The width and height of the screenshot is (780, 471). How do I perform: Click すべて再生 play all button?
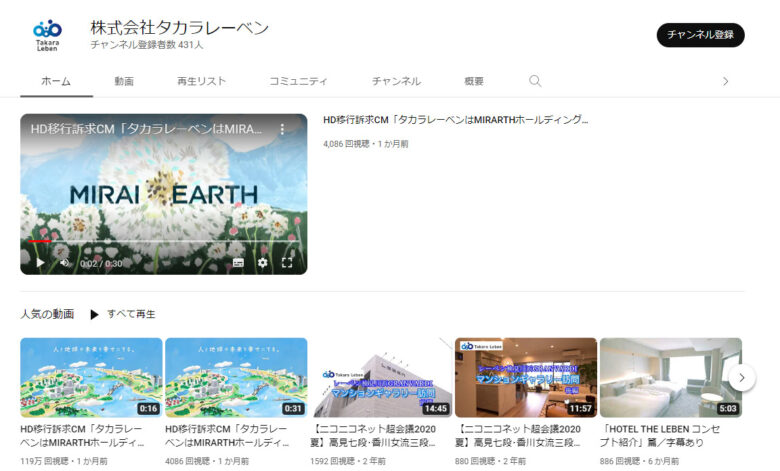point(123,314)
